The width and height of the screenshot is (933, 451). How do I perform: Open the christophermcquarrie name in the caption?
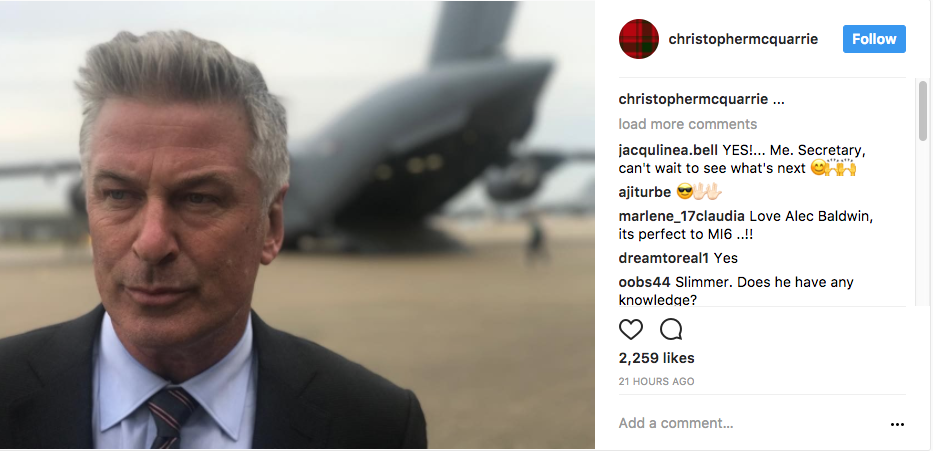pos(693,100)
